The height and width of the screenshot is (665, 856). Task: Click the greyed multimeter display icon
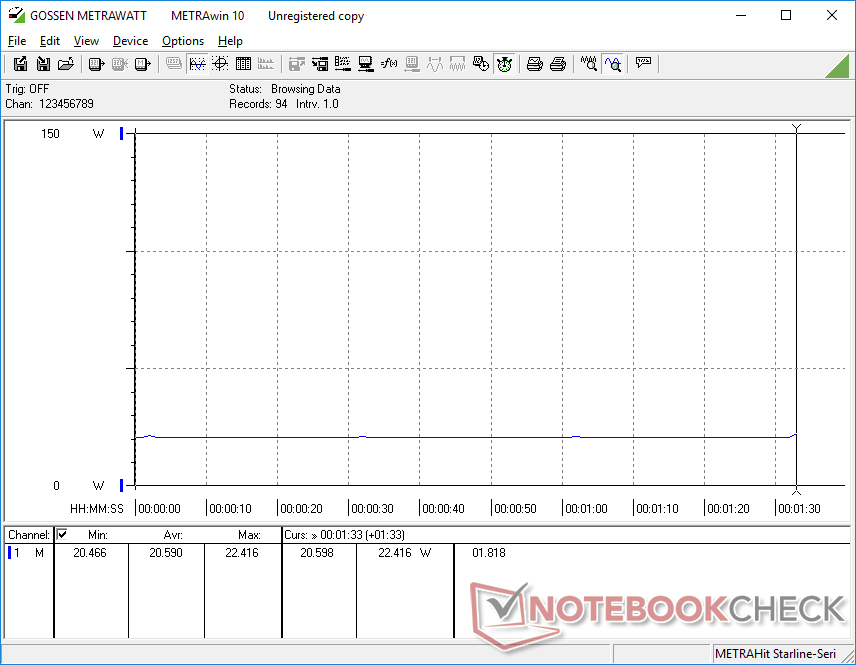[174, 64]
